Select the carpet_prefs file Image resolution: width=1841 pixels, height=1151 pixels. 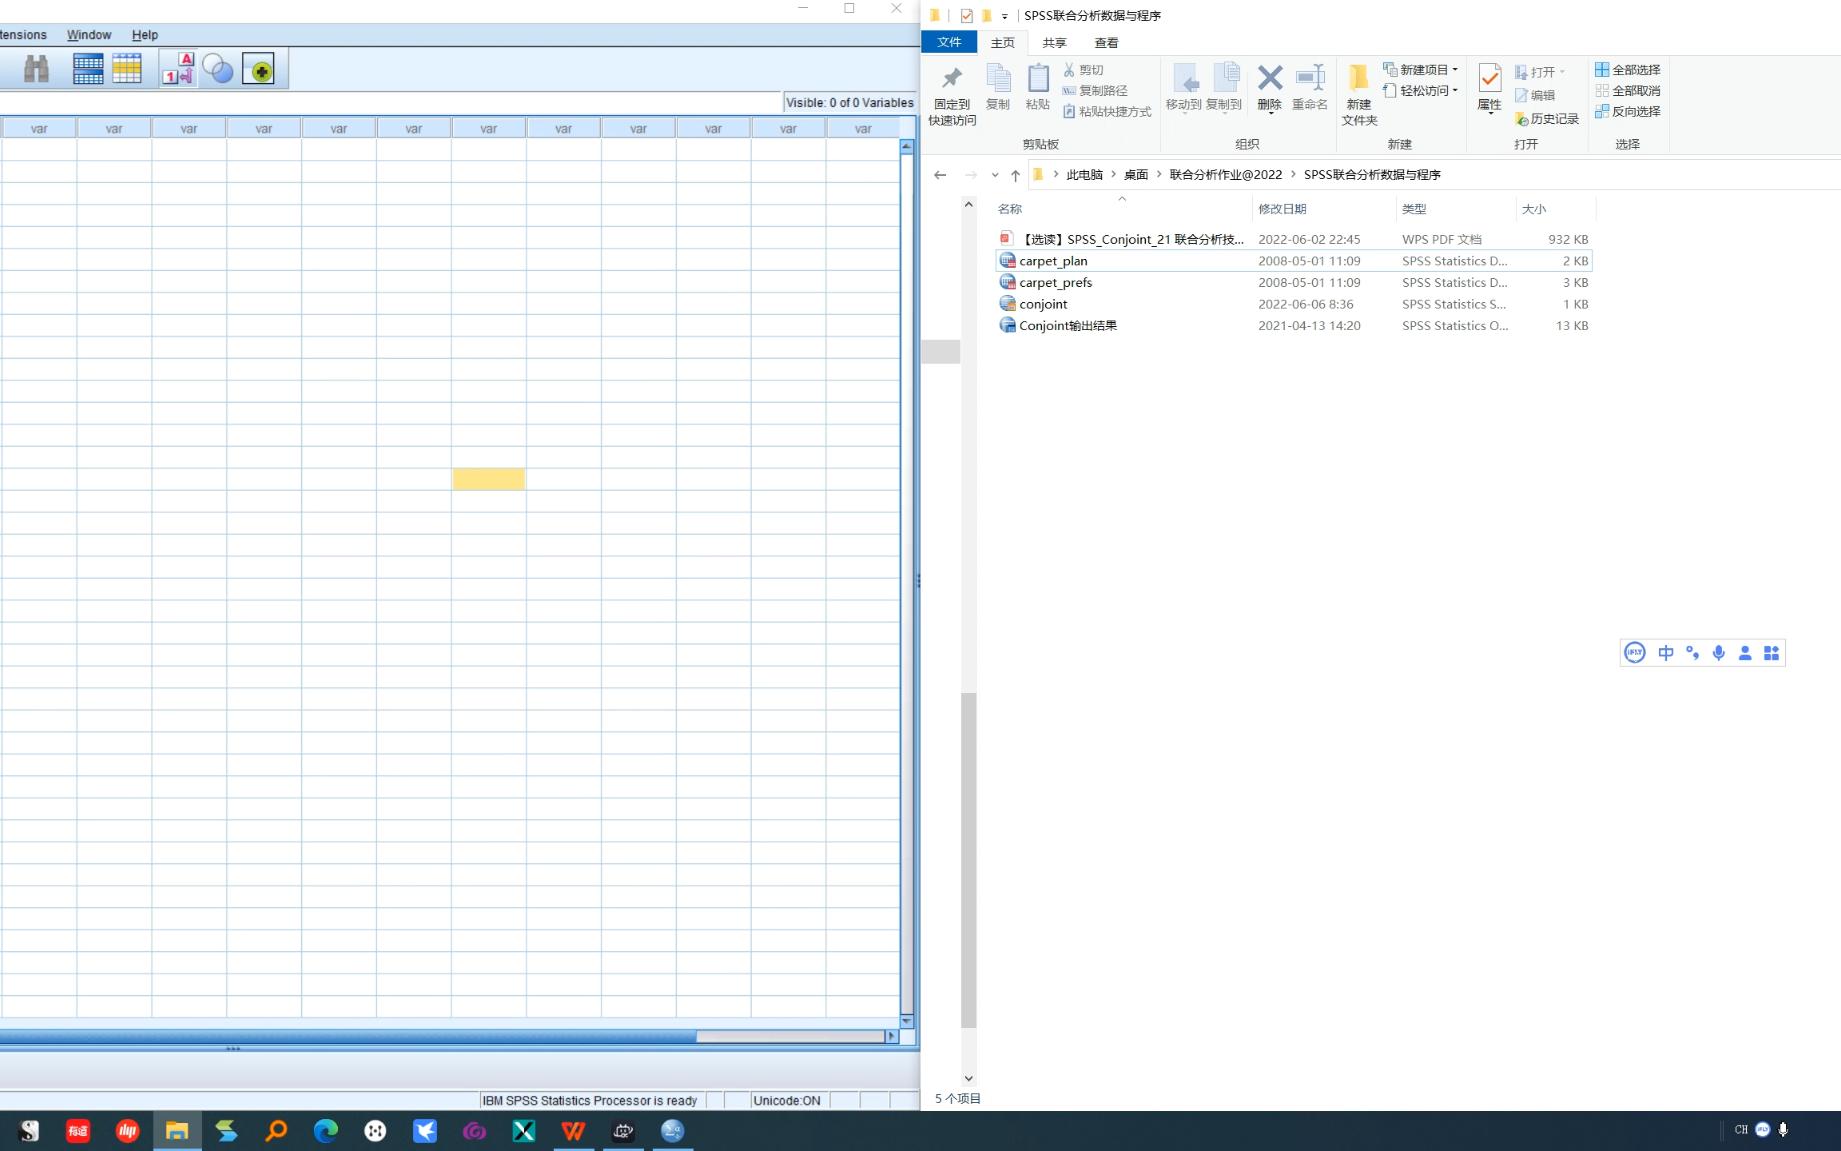pyautogui.click(x=1293, y=283)
